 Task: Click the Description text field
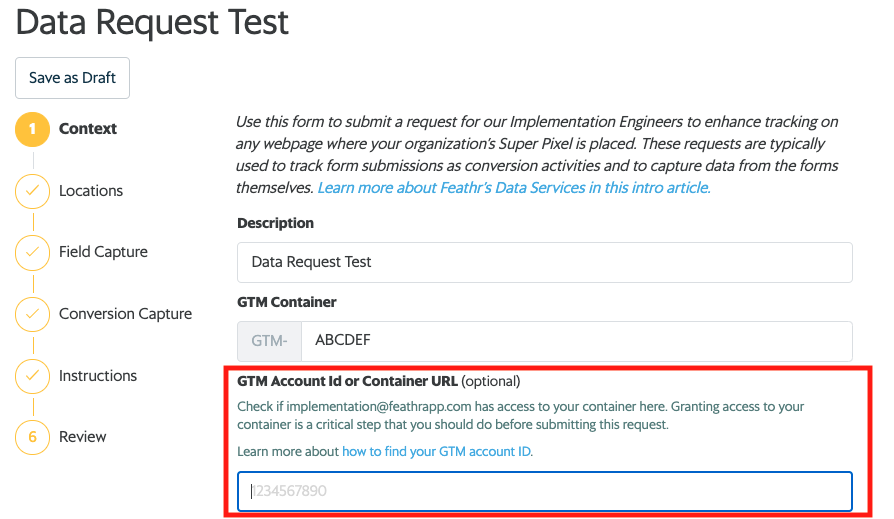544,262
